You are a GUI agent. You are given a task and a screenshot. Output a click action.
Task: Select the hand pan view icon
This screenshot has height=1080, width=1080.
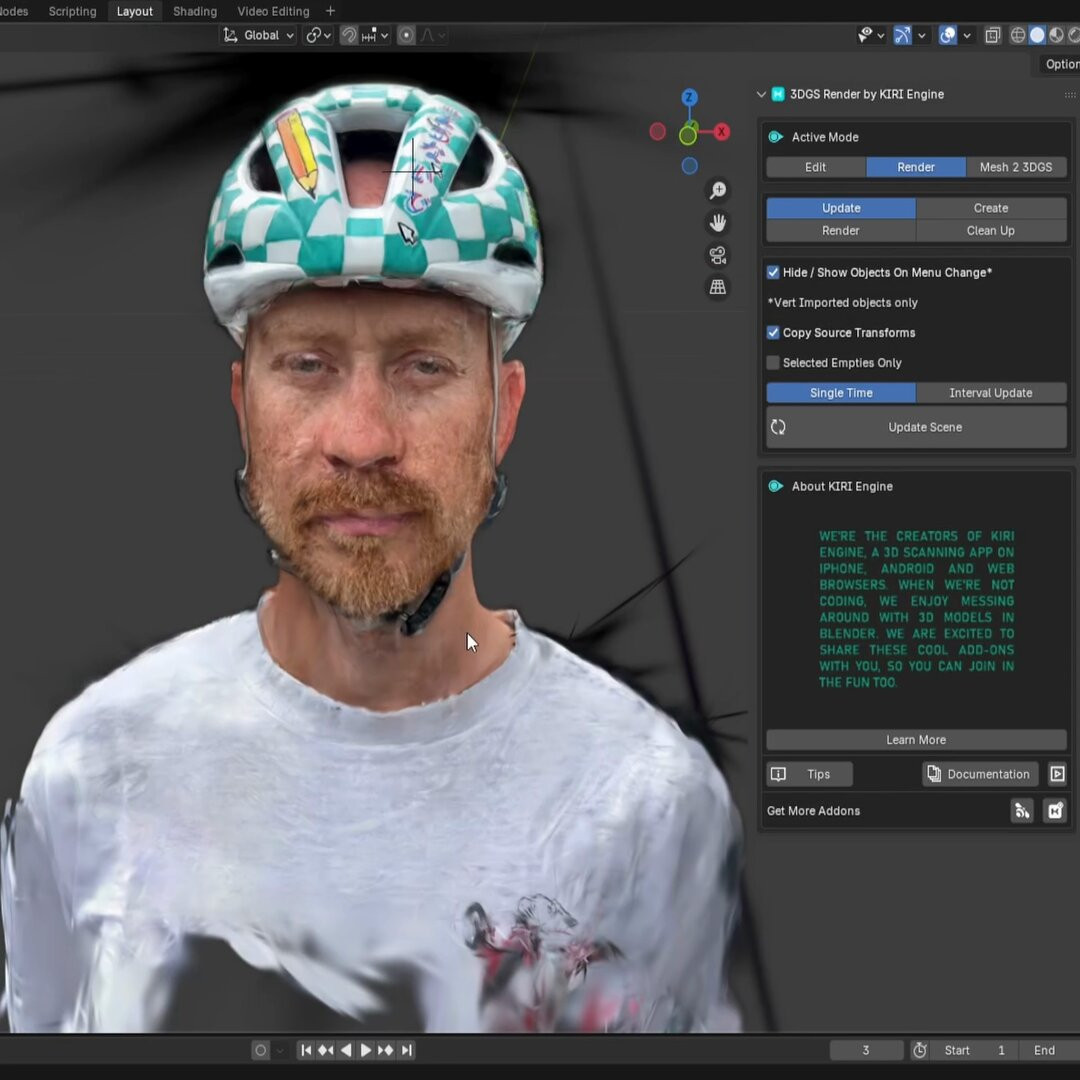coord(718,222)
